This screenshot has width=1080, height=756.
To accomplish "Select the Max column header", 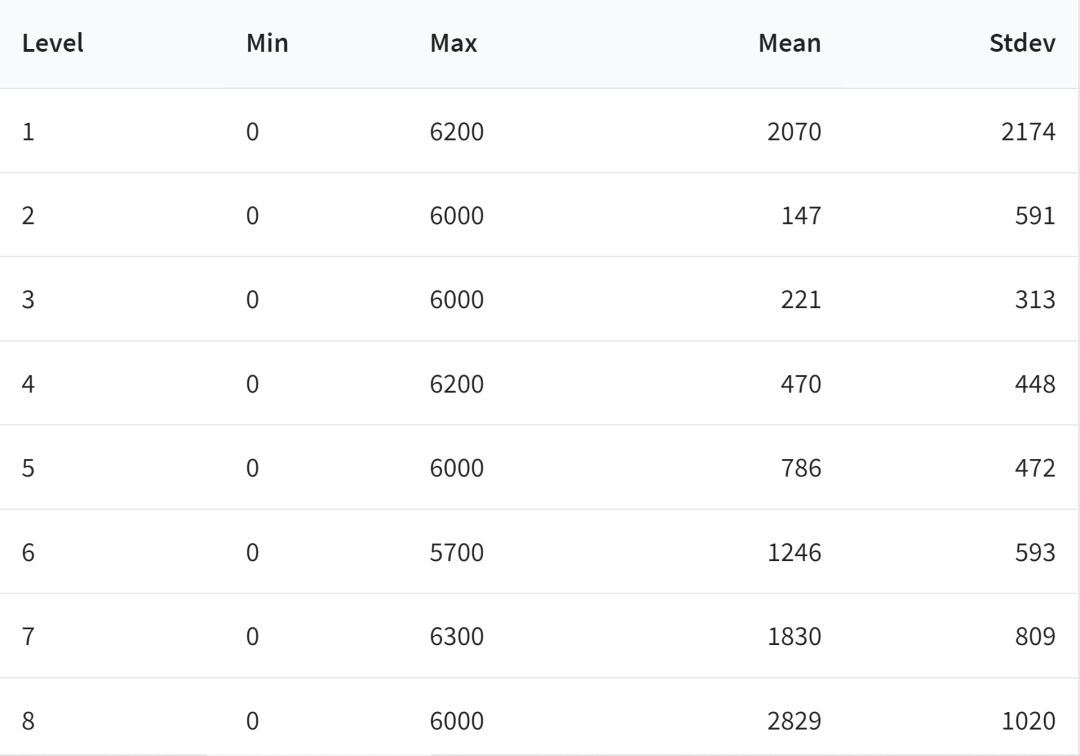I will tap(453, 44).
